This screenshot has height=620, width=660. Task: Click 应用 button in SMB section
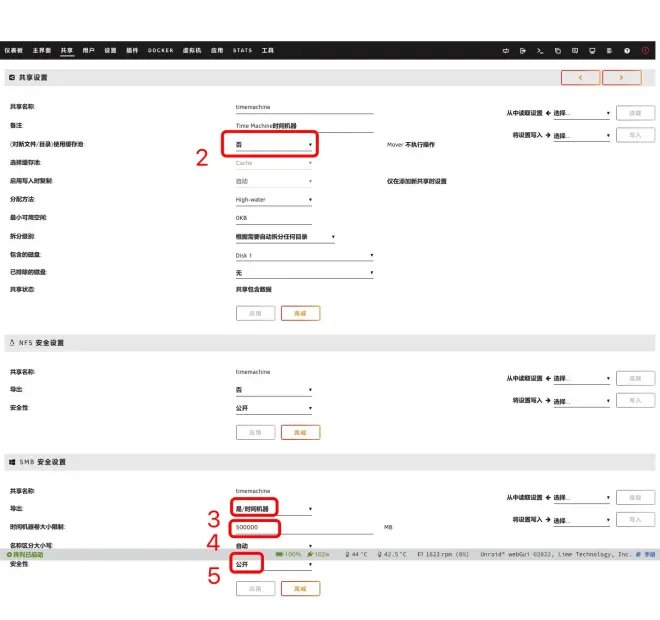point(255,588)
